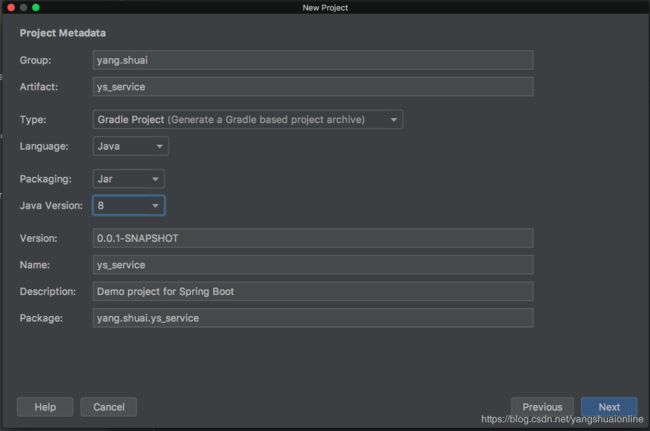Click the Version field with 0.0.1-SNAPSHOT

[x=313, y=238]
